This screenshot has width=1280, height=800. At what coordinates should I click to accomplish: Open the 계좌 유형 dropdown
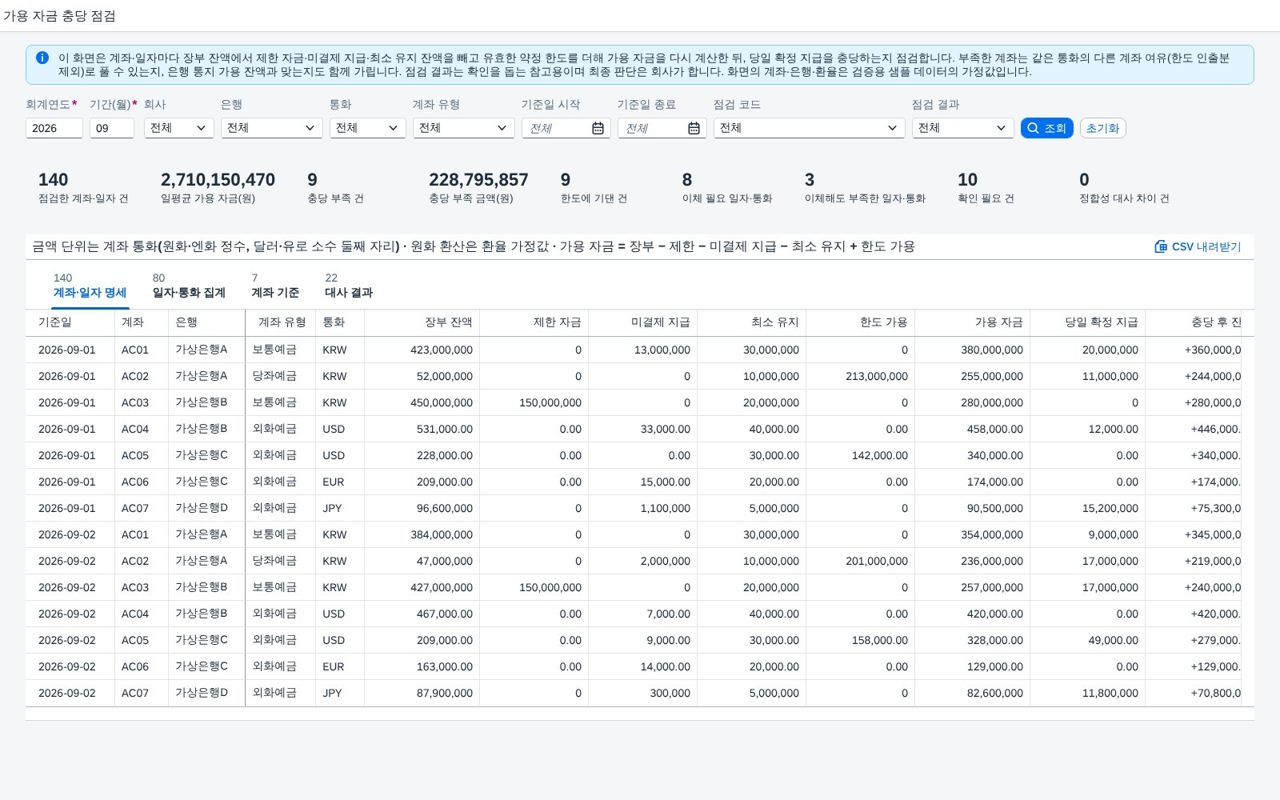(x=463, y=128)
